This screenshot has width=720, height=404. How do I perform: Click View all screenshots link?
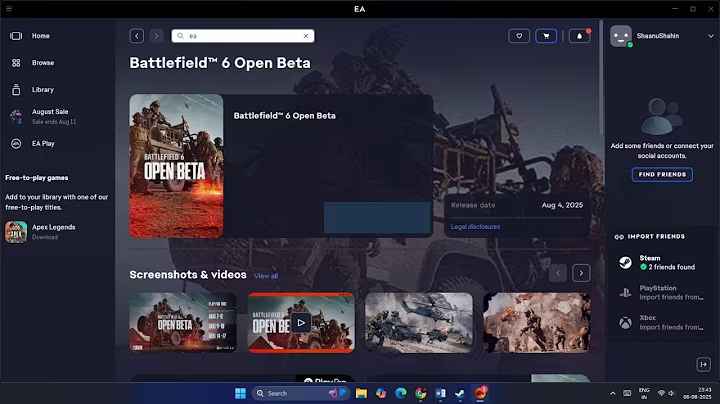click(x=266, y=276)
